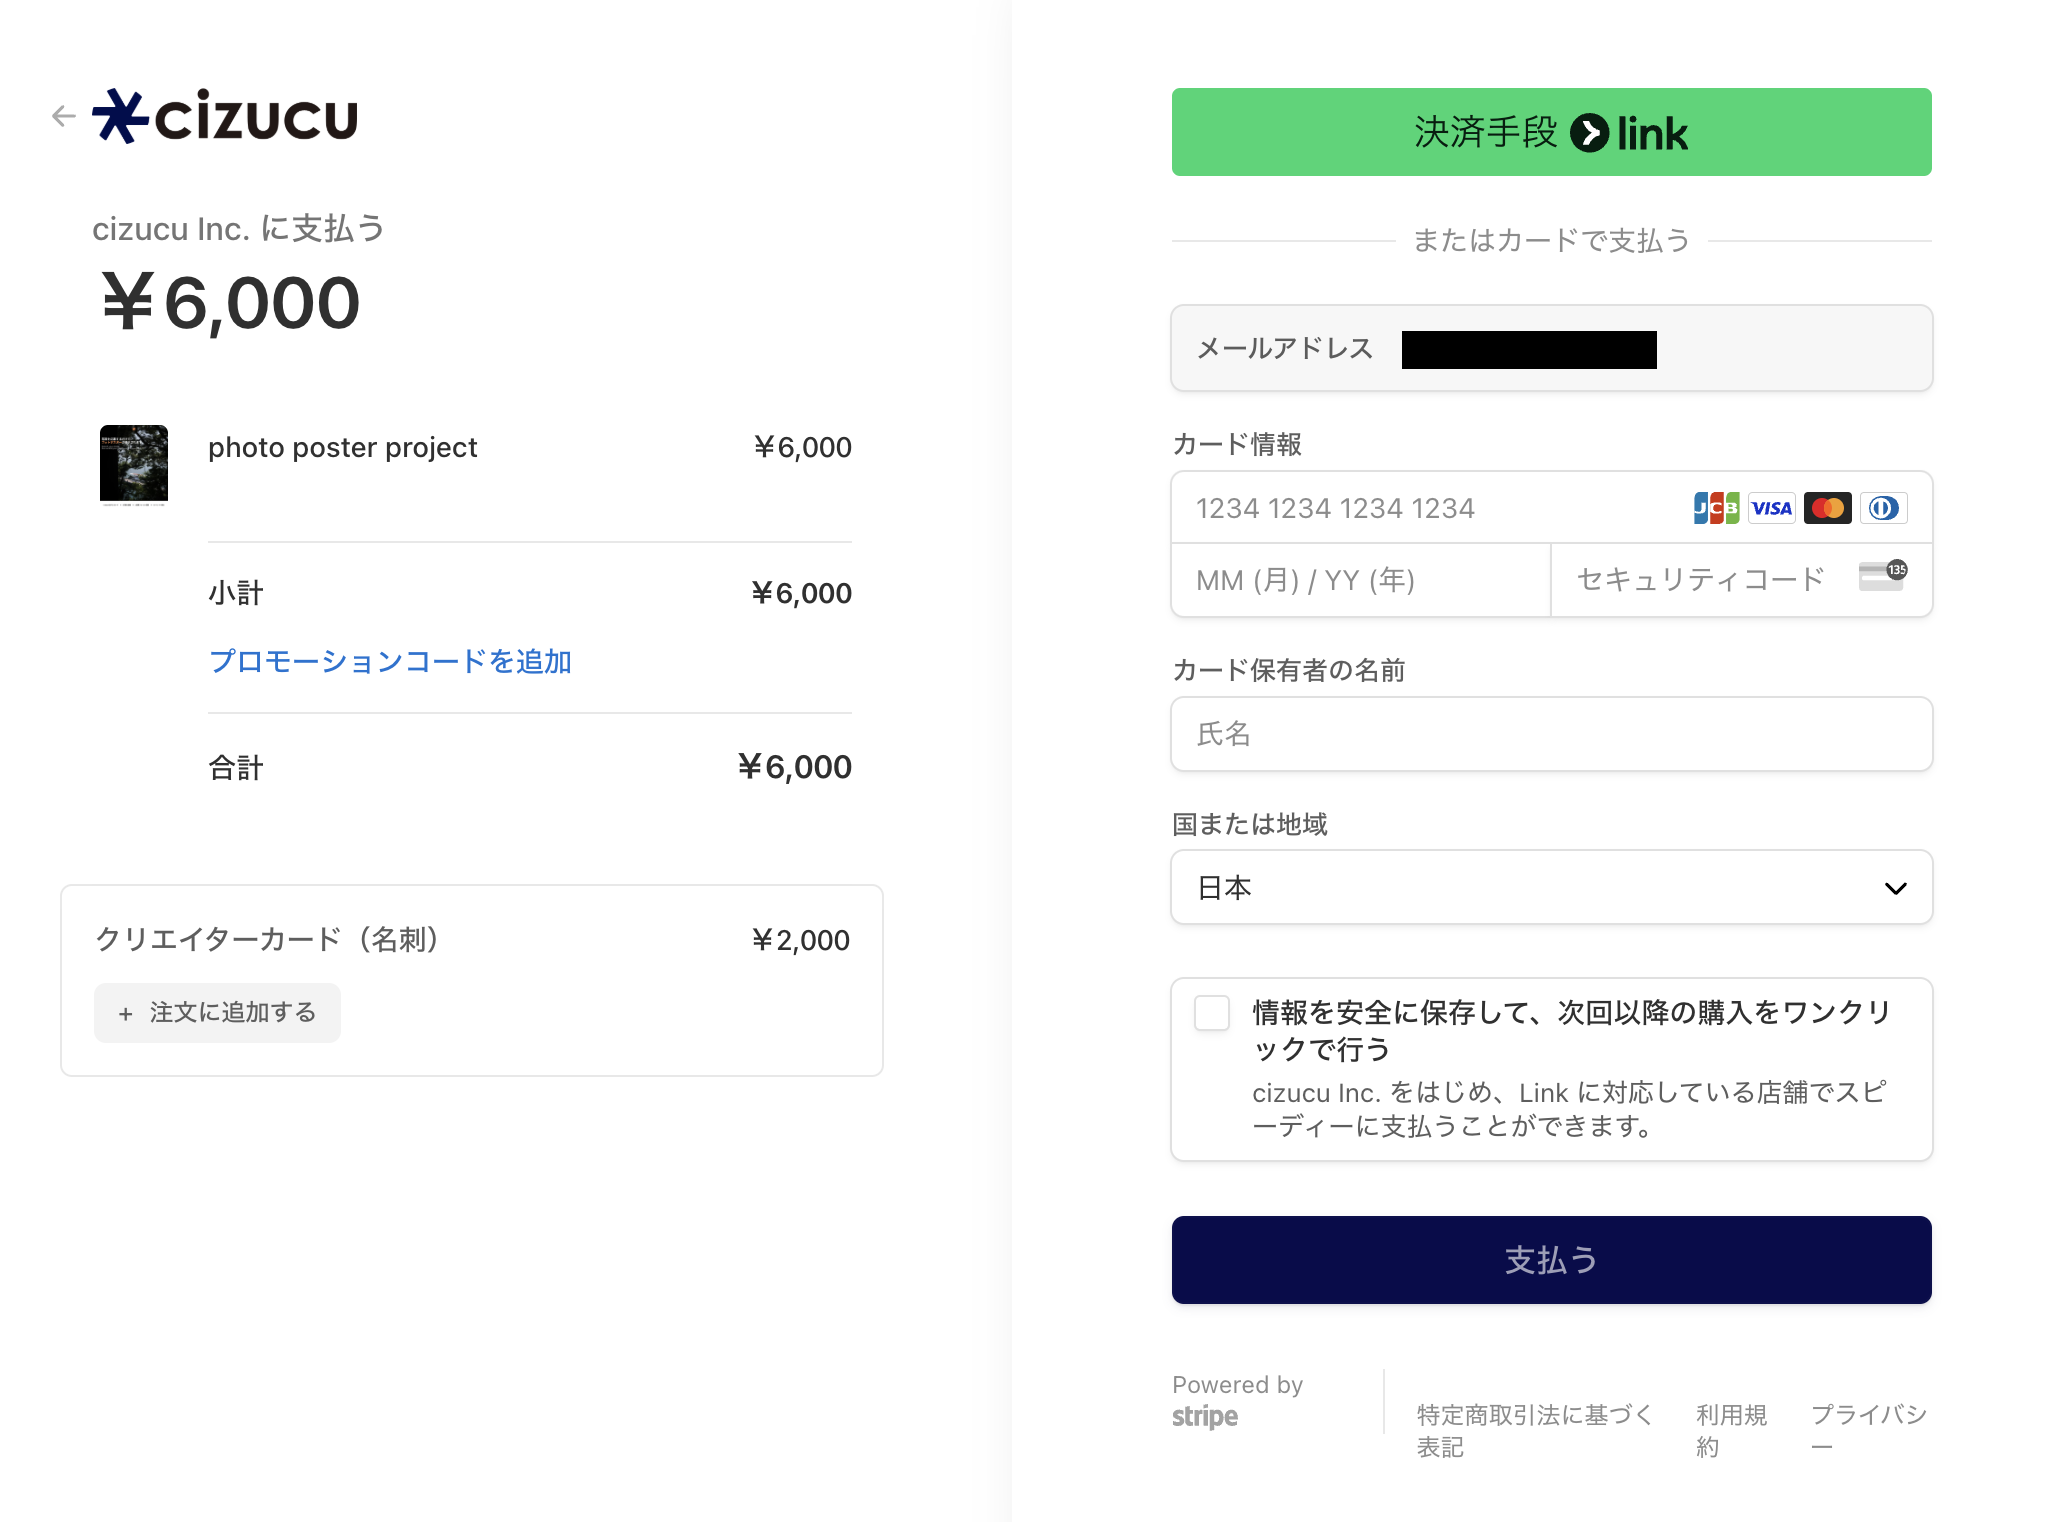Click the chevron on the 日本 selector
This screenshot has width=2068, height=1522.
point(1895,888)
